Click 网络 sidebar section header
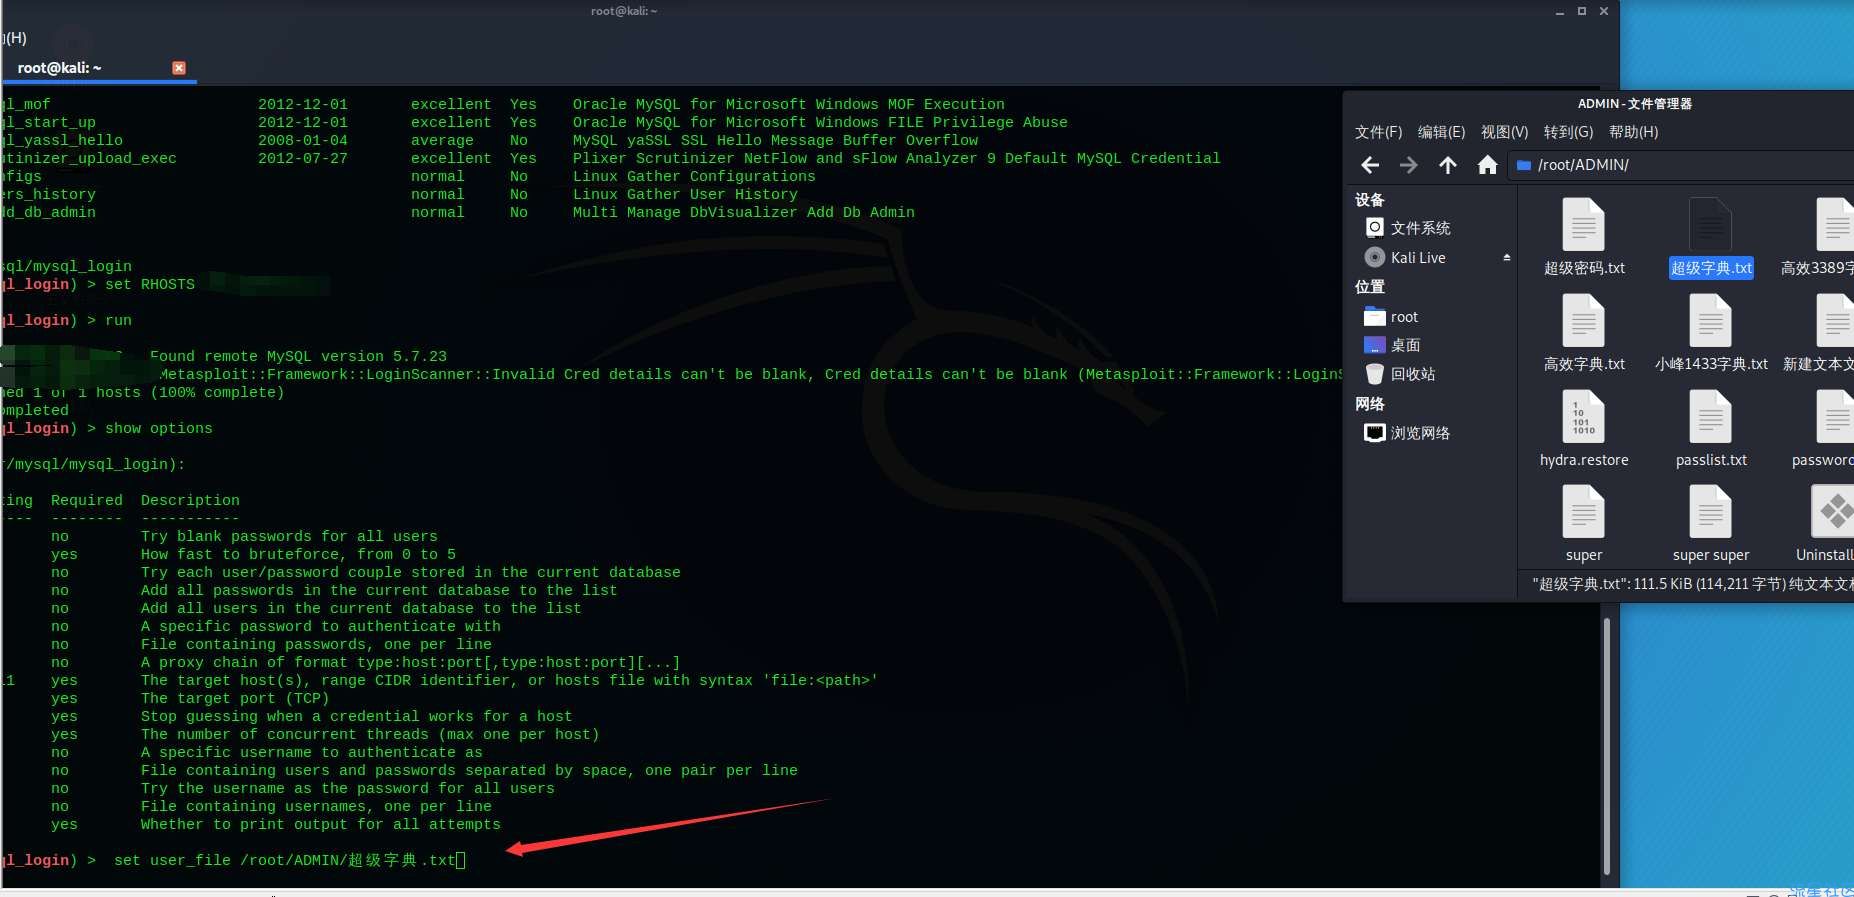The width and height of the screenshot is (1854, 897). (1369, 404)
